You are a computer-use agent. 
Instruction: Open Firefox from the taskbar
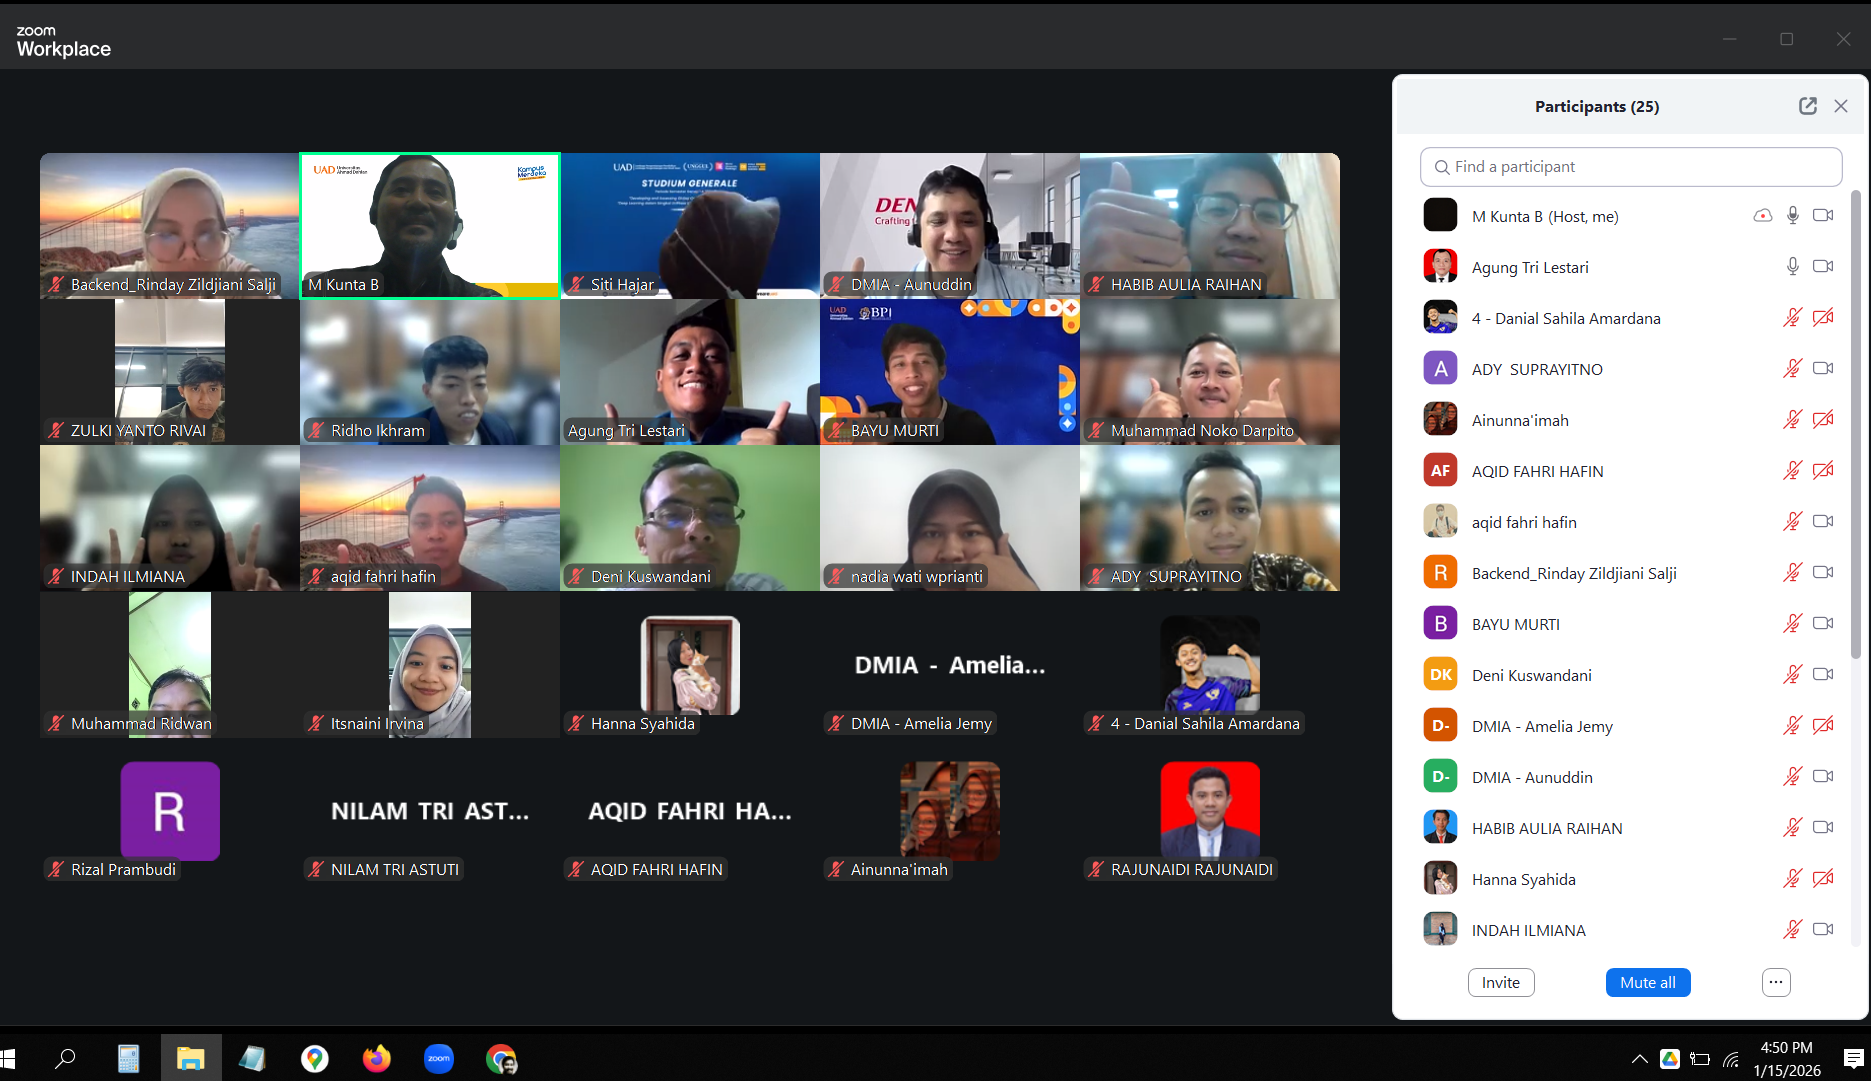click(377, 1058)
